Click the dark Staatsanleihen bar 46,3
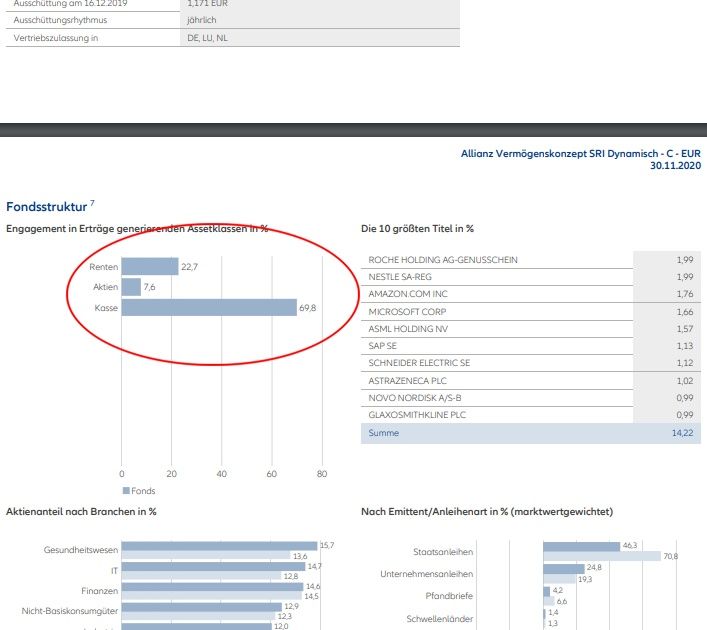This screenshot has width=707, height=630. point(582,547)
